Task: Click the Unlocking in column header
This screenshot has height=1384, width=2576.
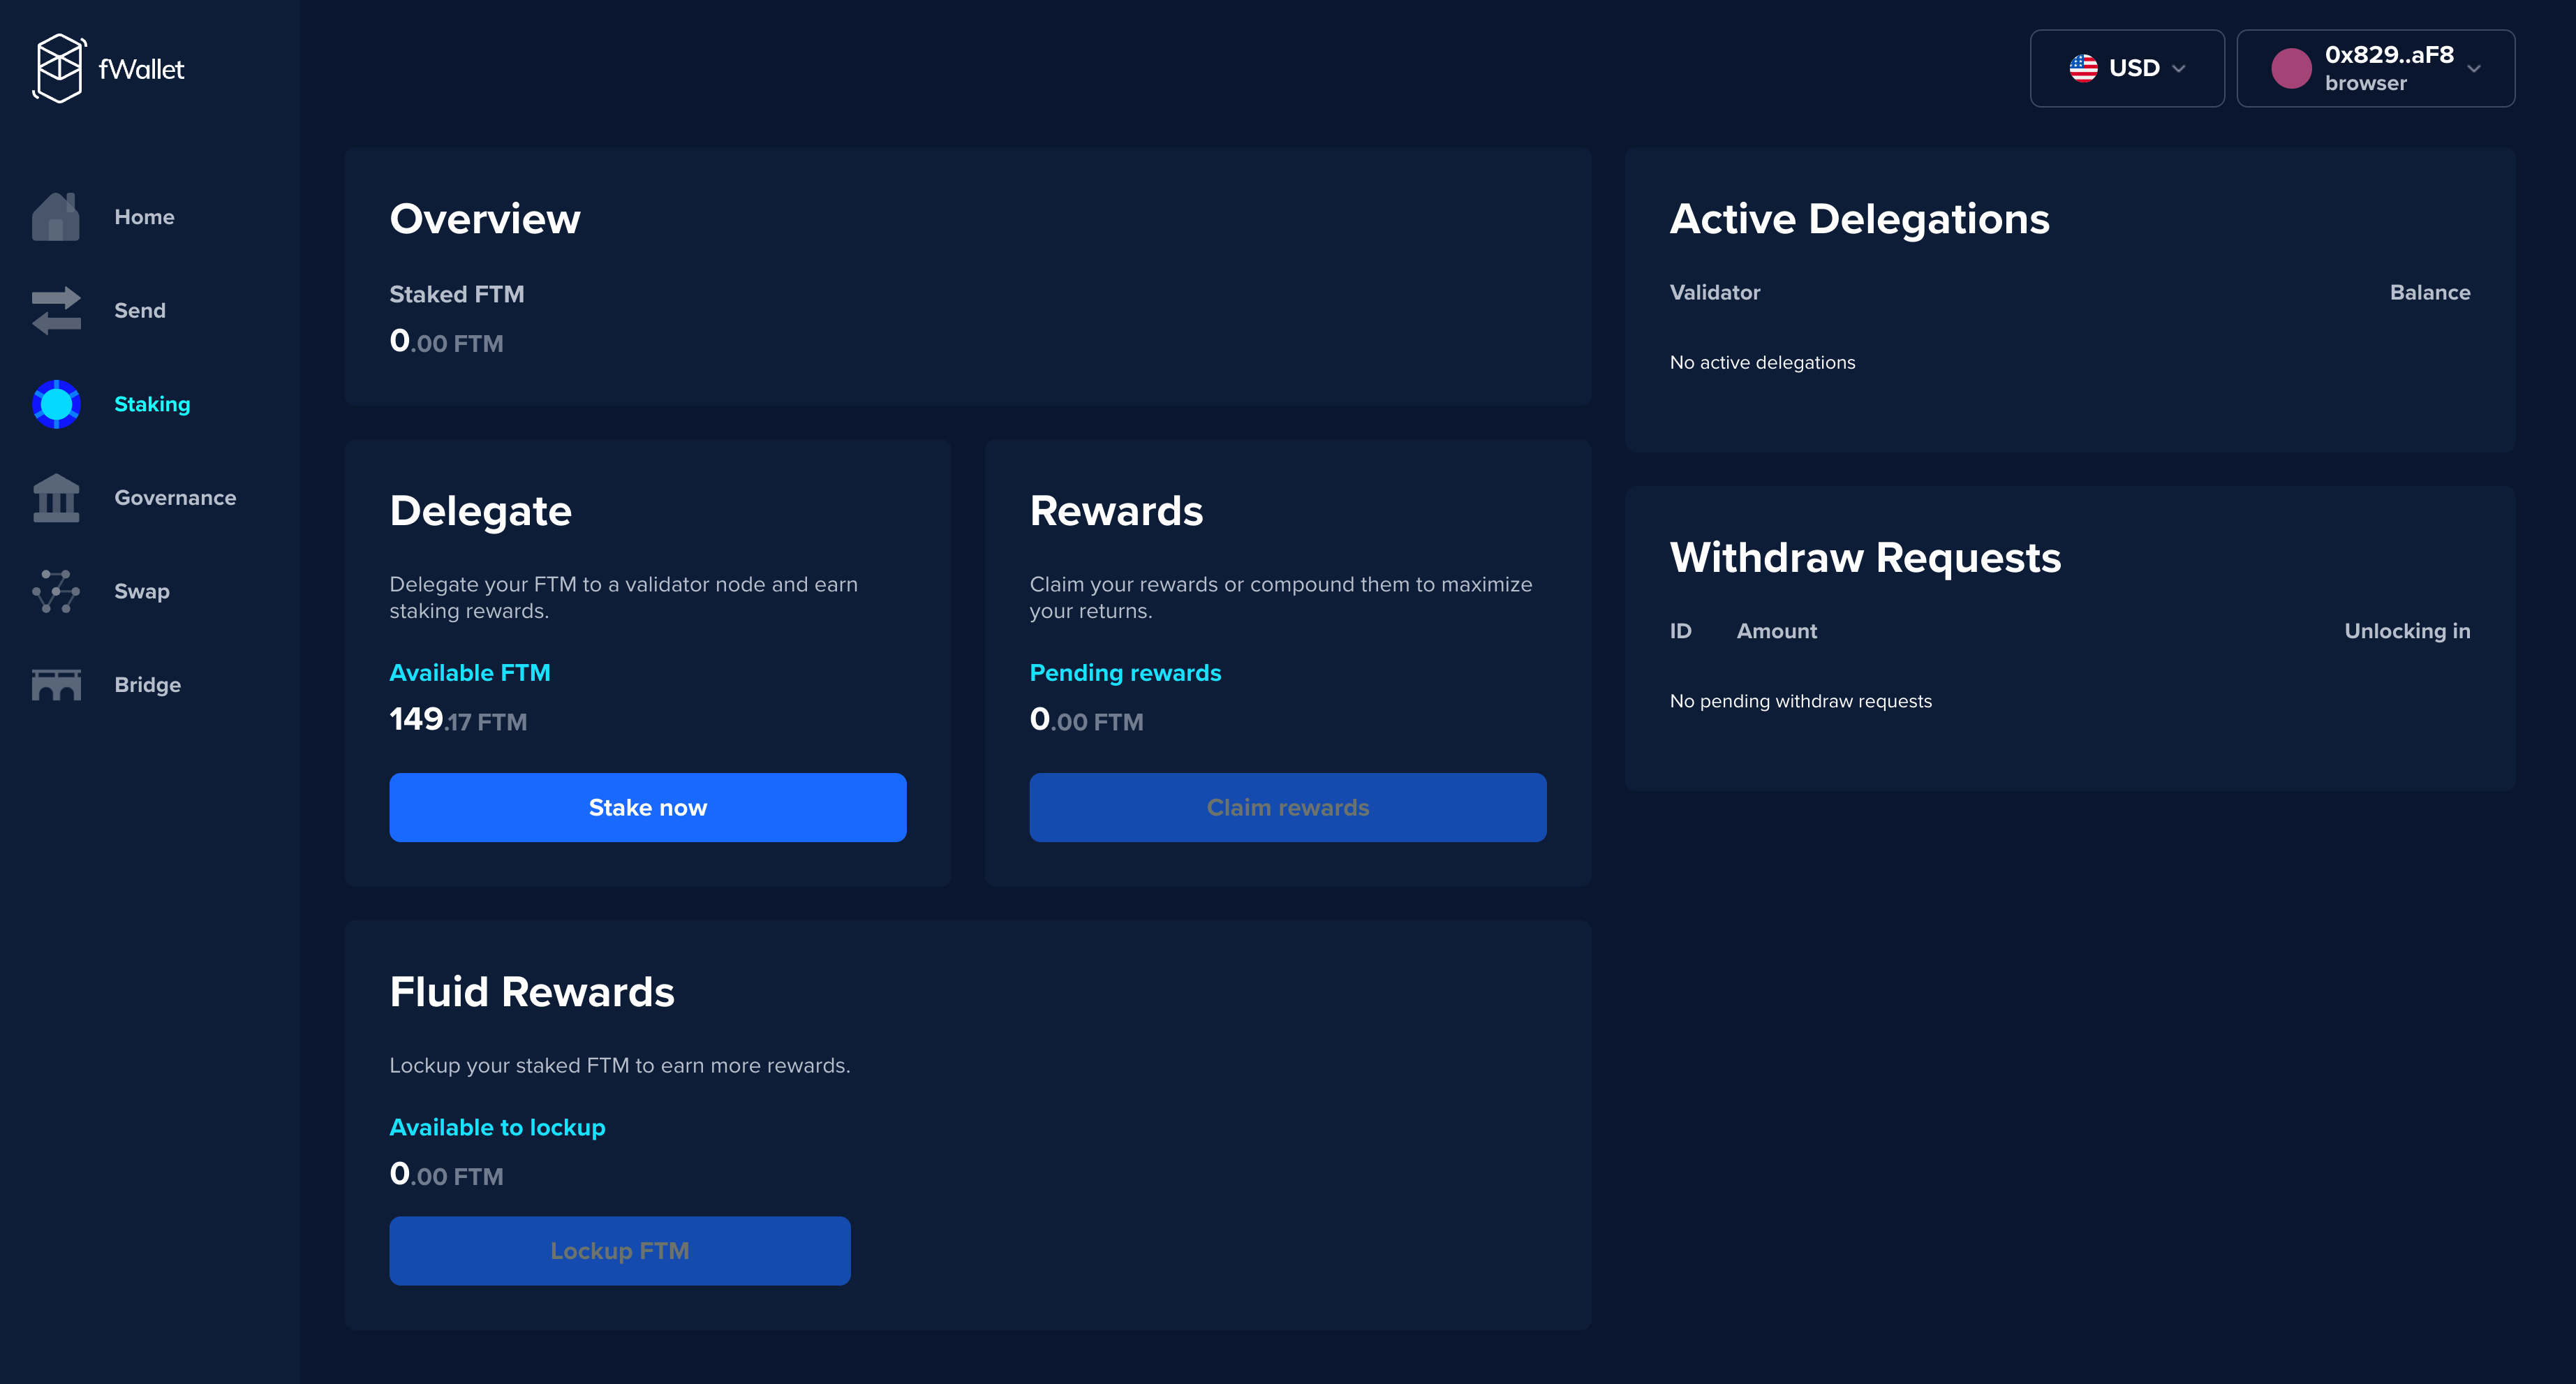Action: pyautogui.click(x=2406, y=631)
